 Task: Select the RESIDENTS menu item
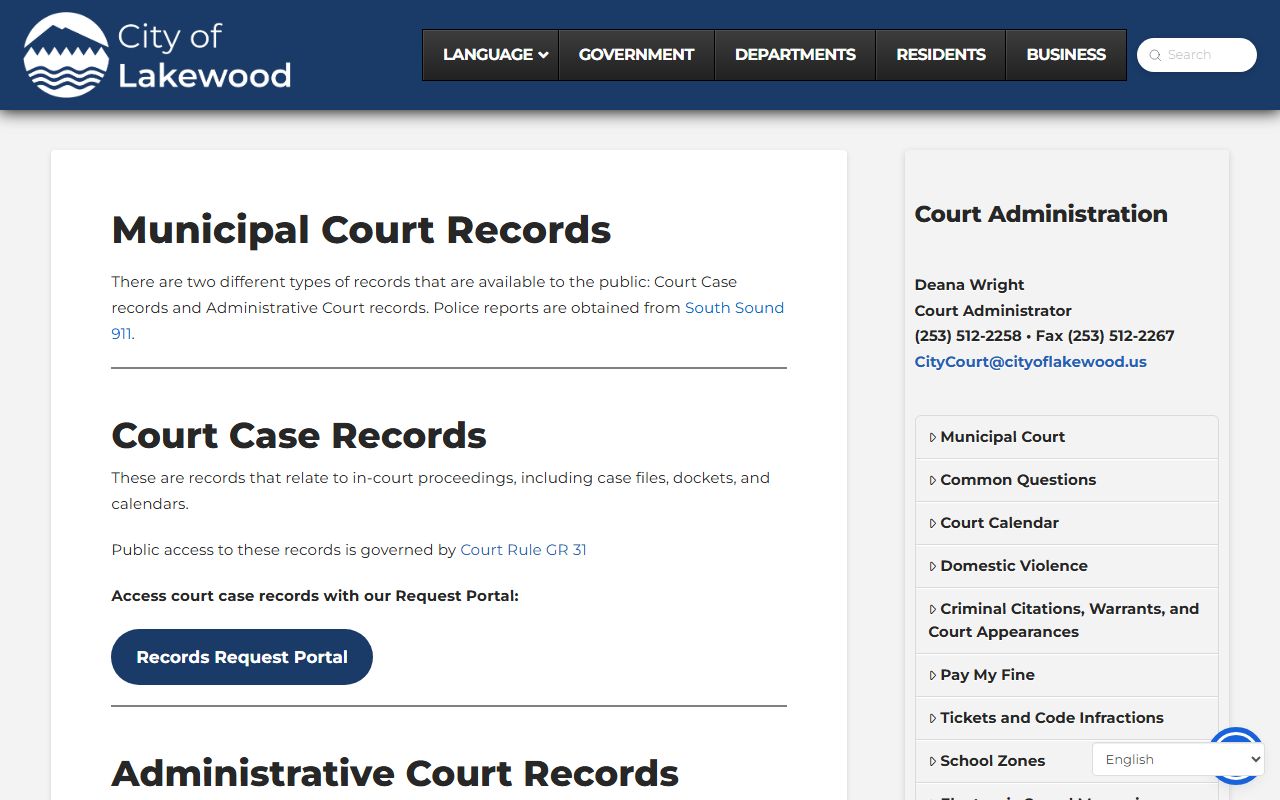click(940, 55)
